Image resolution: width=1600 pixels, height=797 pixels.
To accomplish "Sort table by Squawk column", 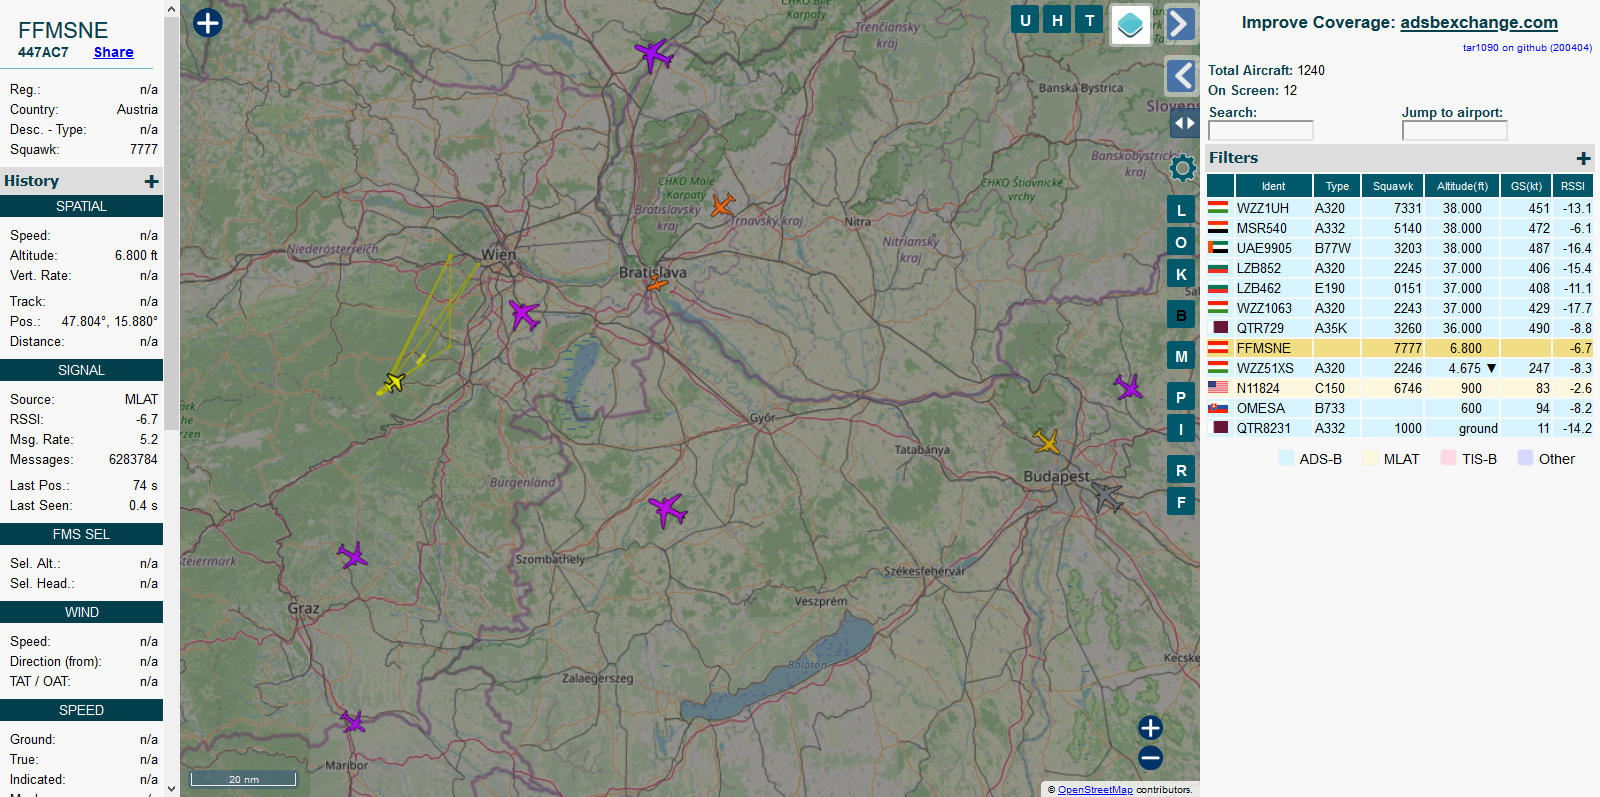I will pos(1393,186).
